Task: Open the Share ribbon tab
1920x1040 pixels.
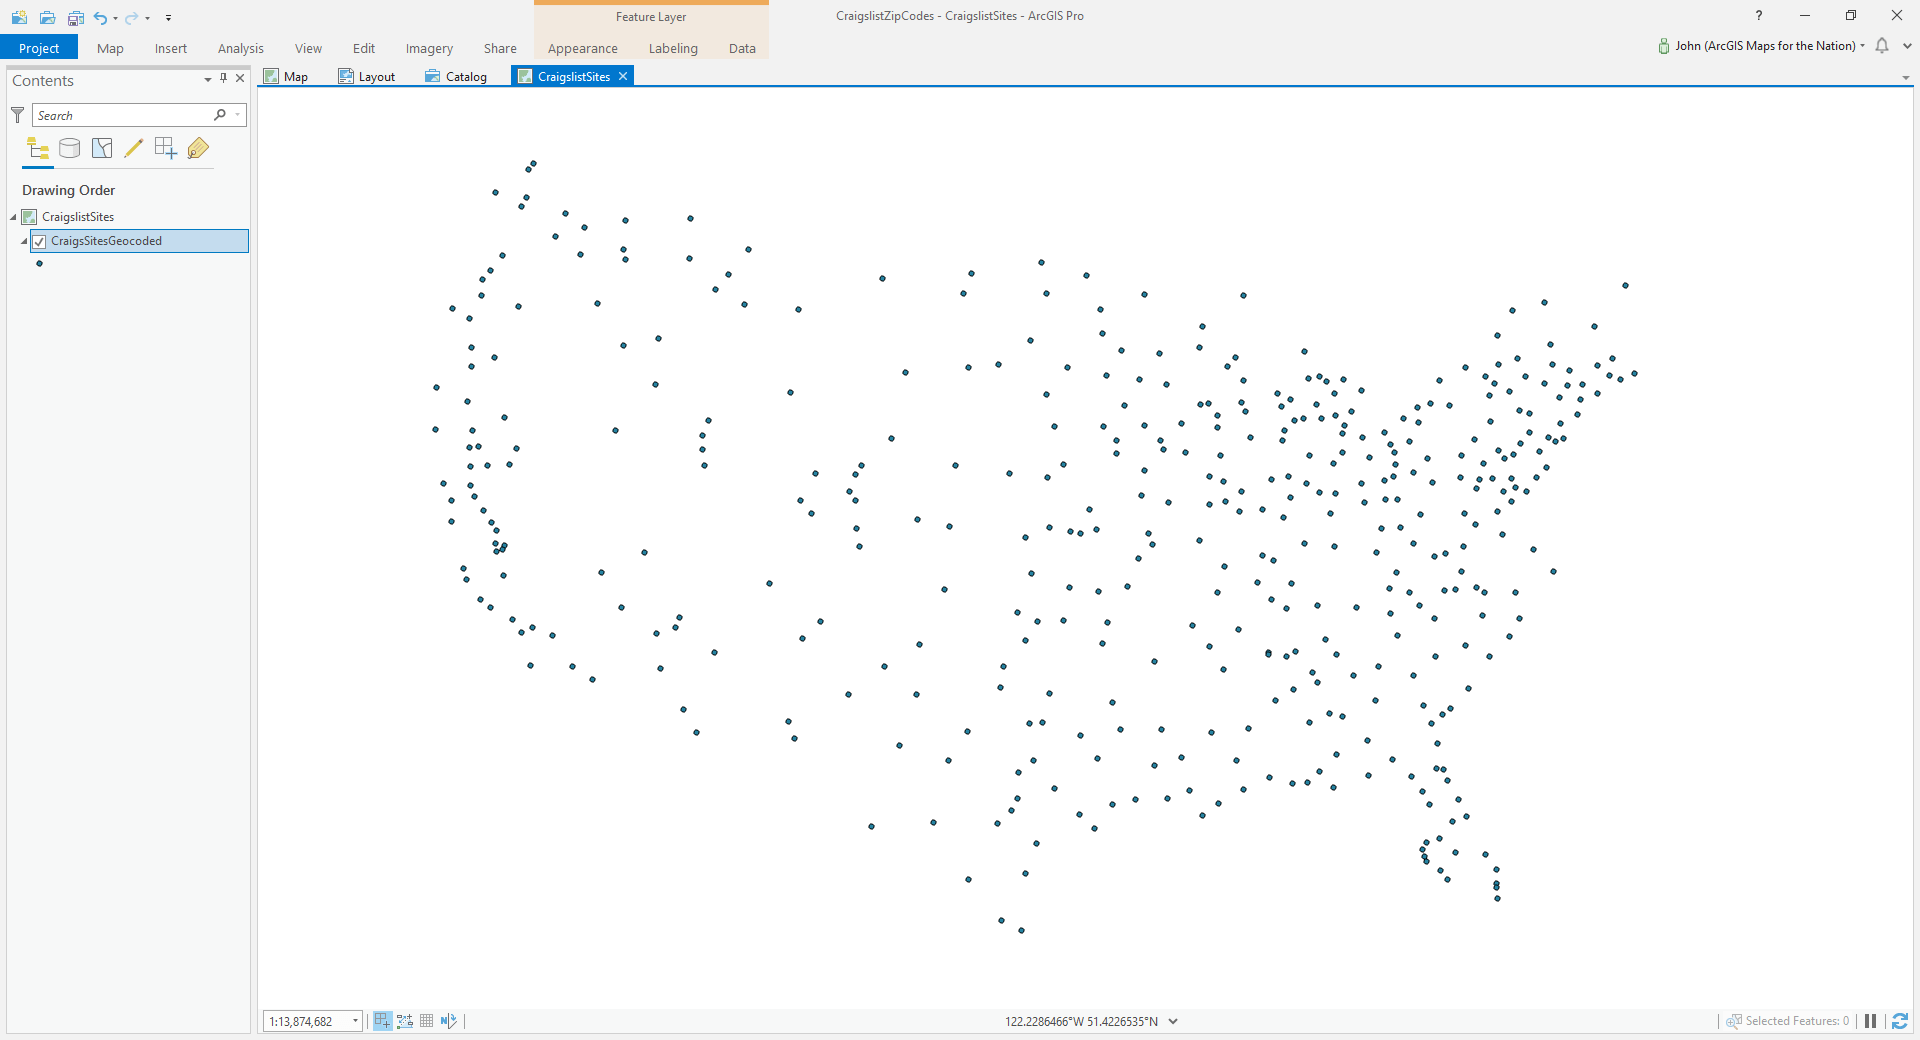Action: point(500,48)
